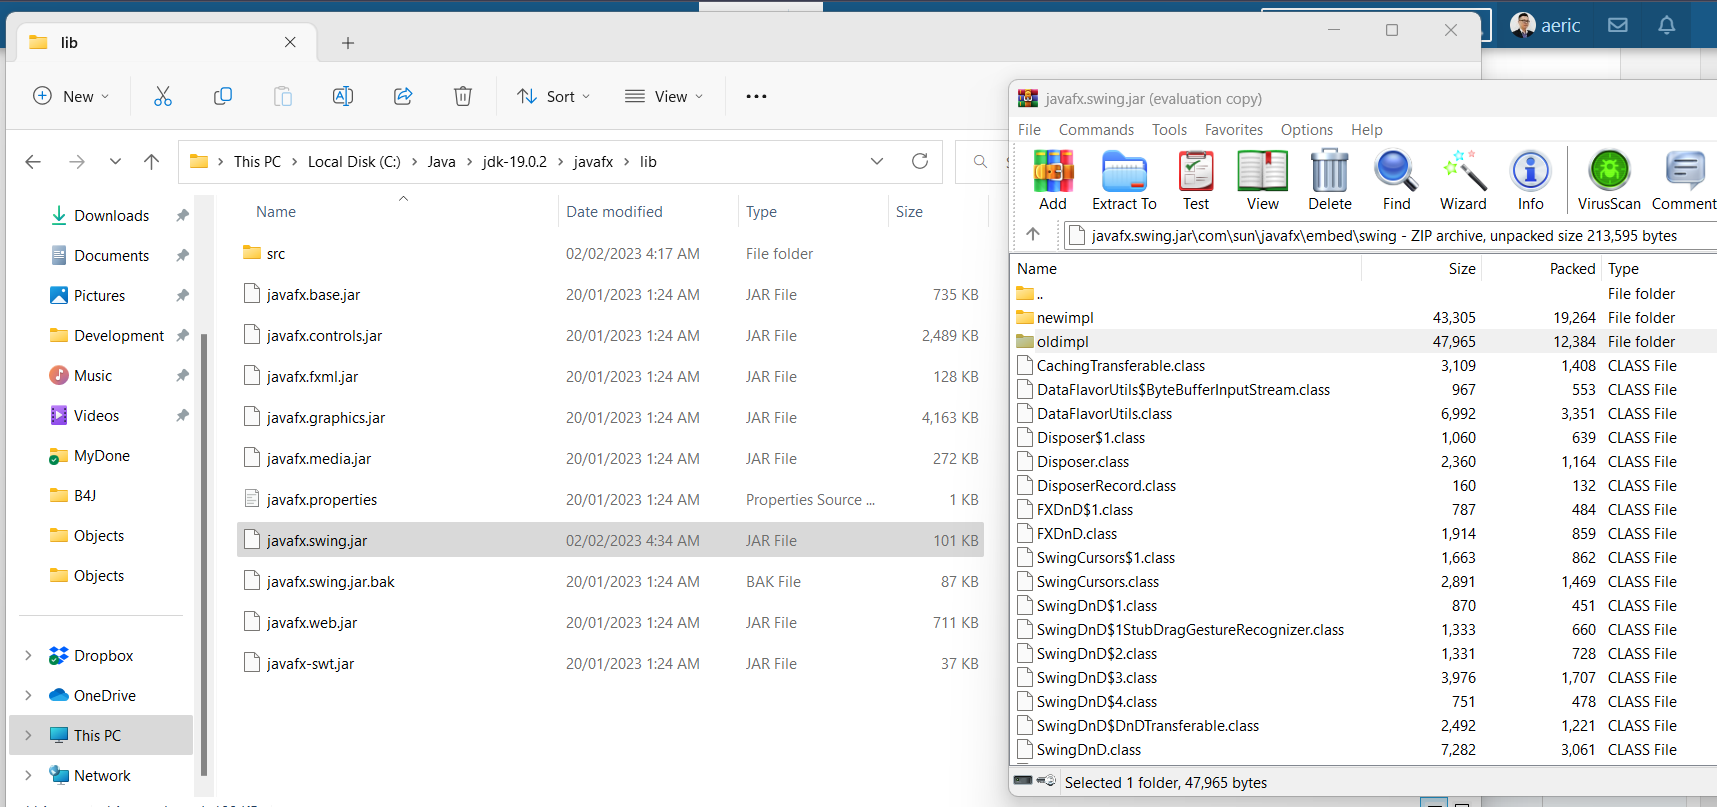Show WinRAR archive Info

click(1531, 181)
